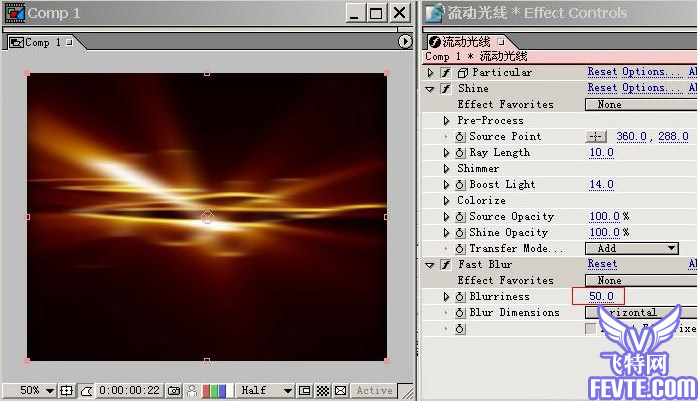Click Source Point Y value 288.0

tap(673, 136)
